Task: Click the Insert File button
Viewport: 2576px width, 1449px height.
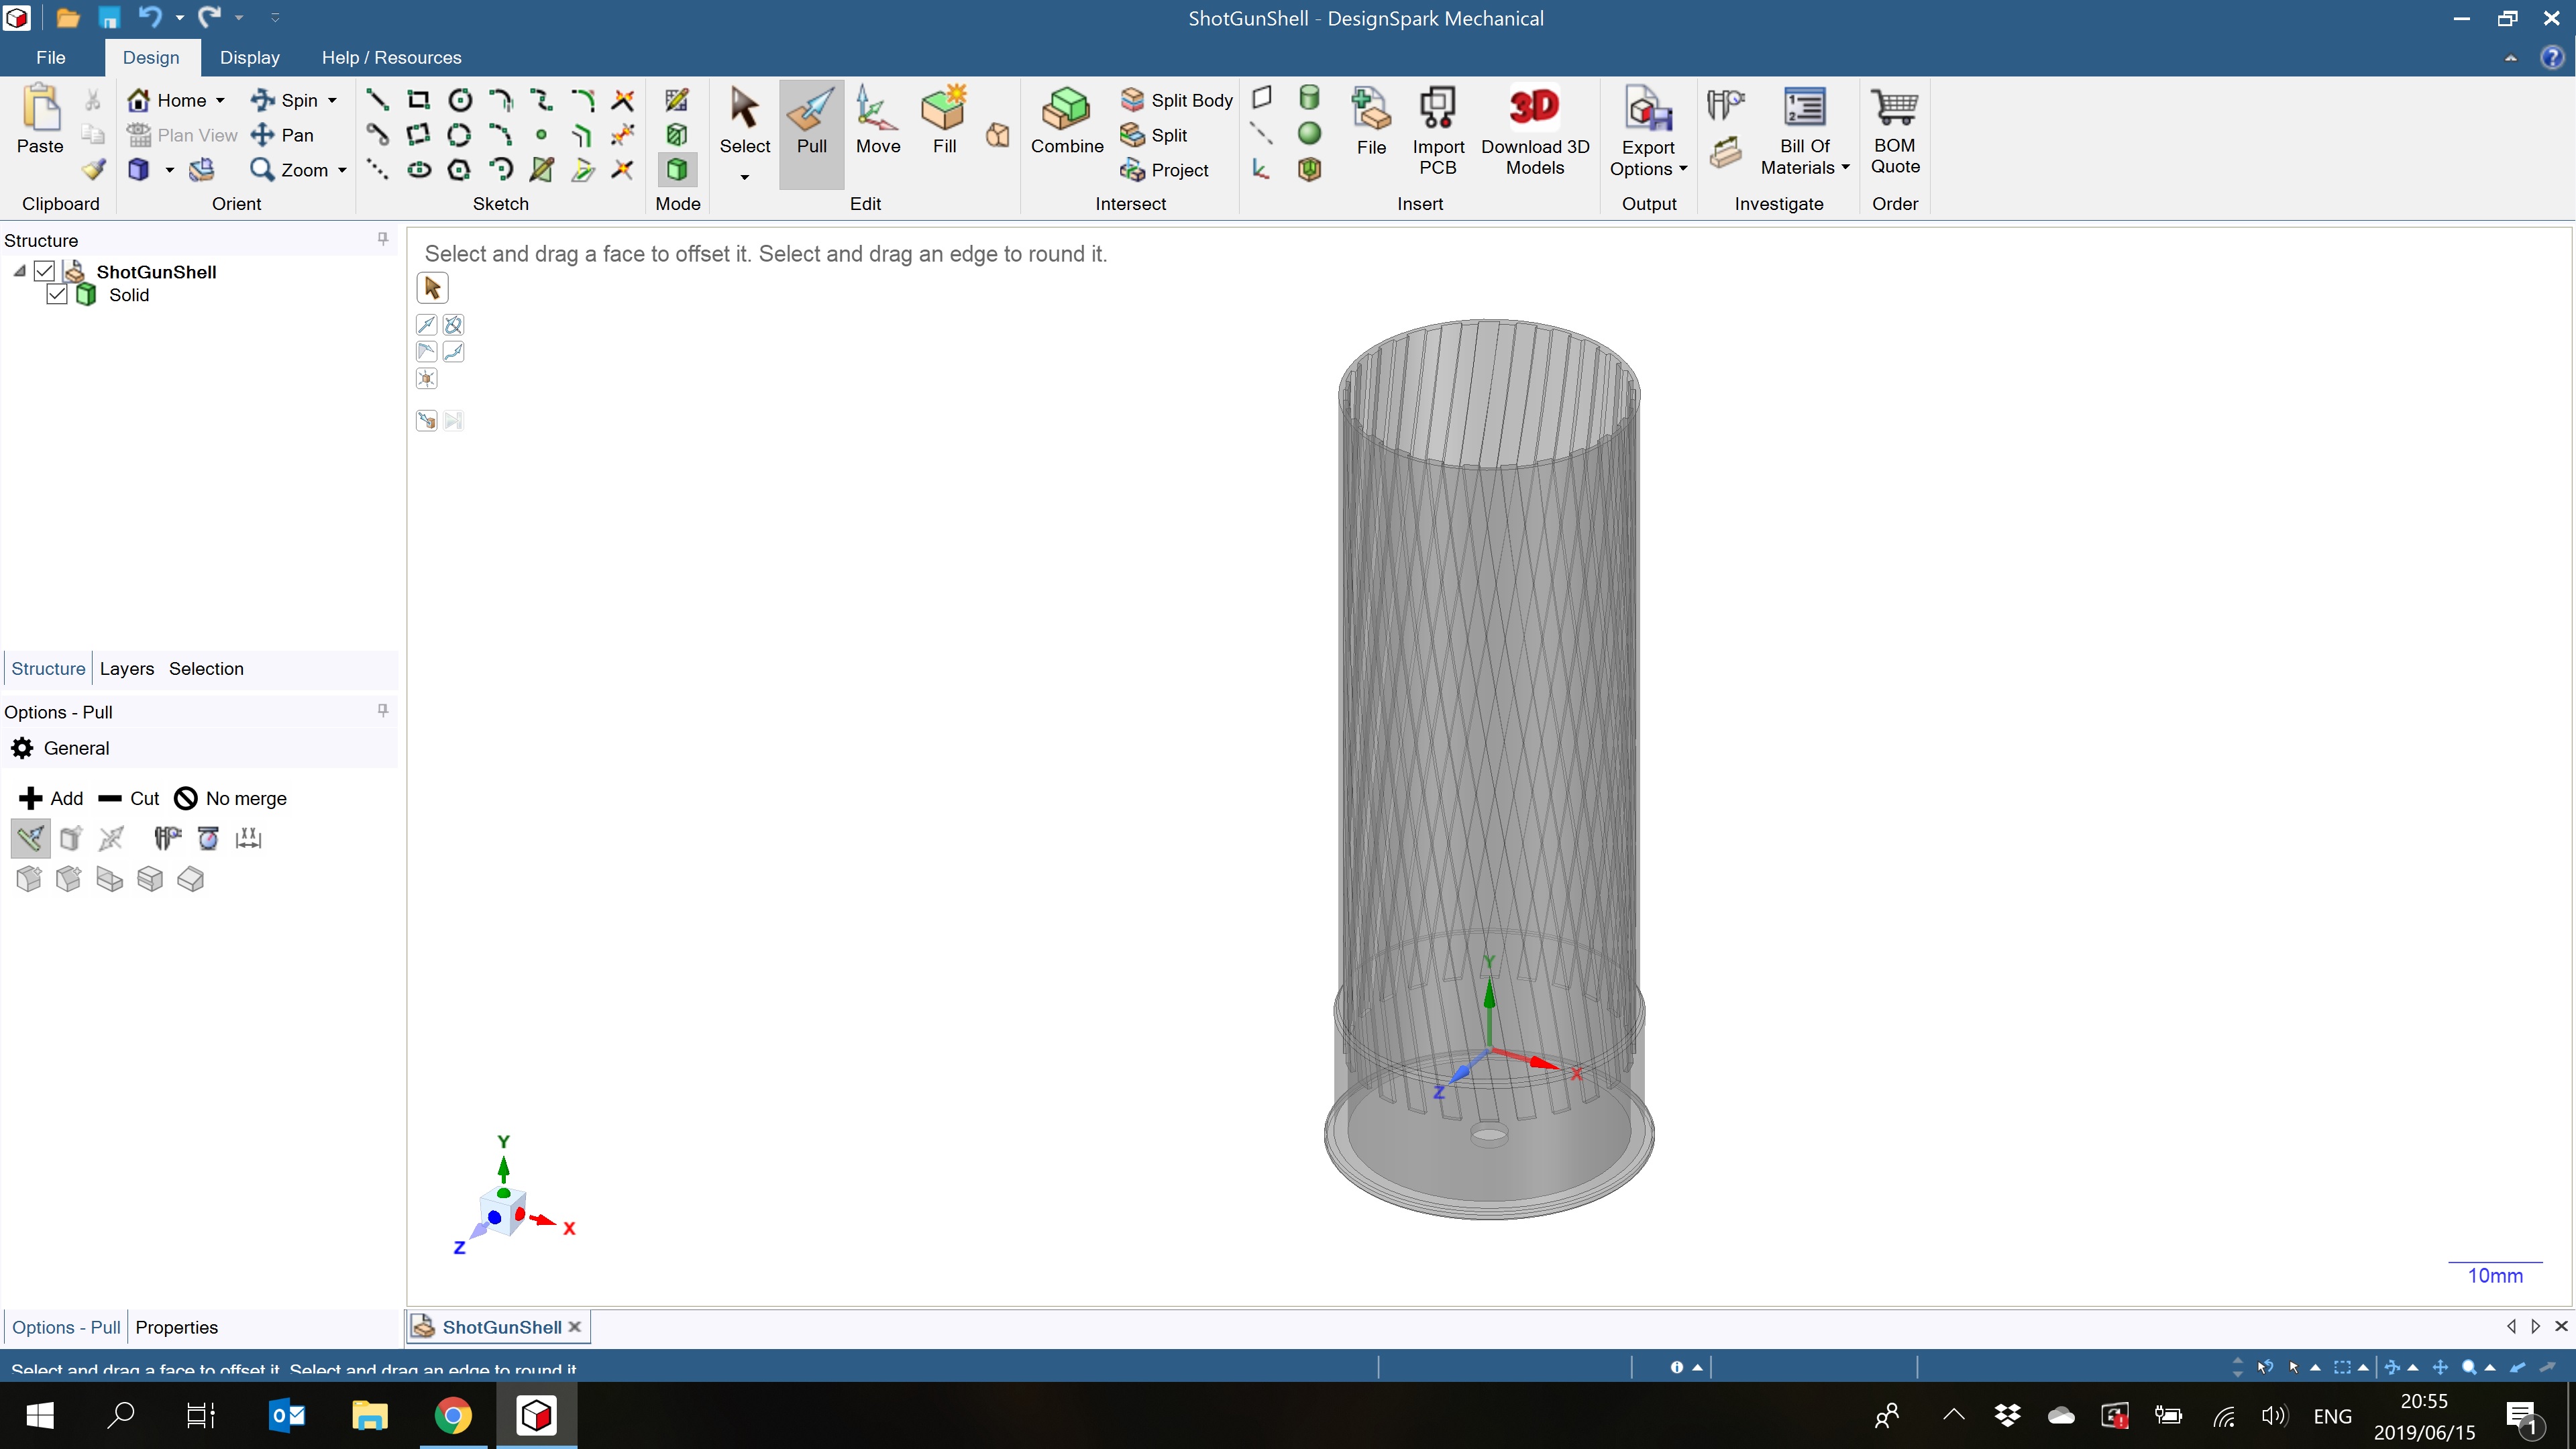Action: click(1371, 121)
